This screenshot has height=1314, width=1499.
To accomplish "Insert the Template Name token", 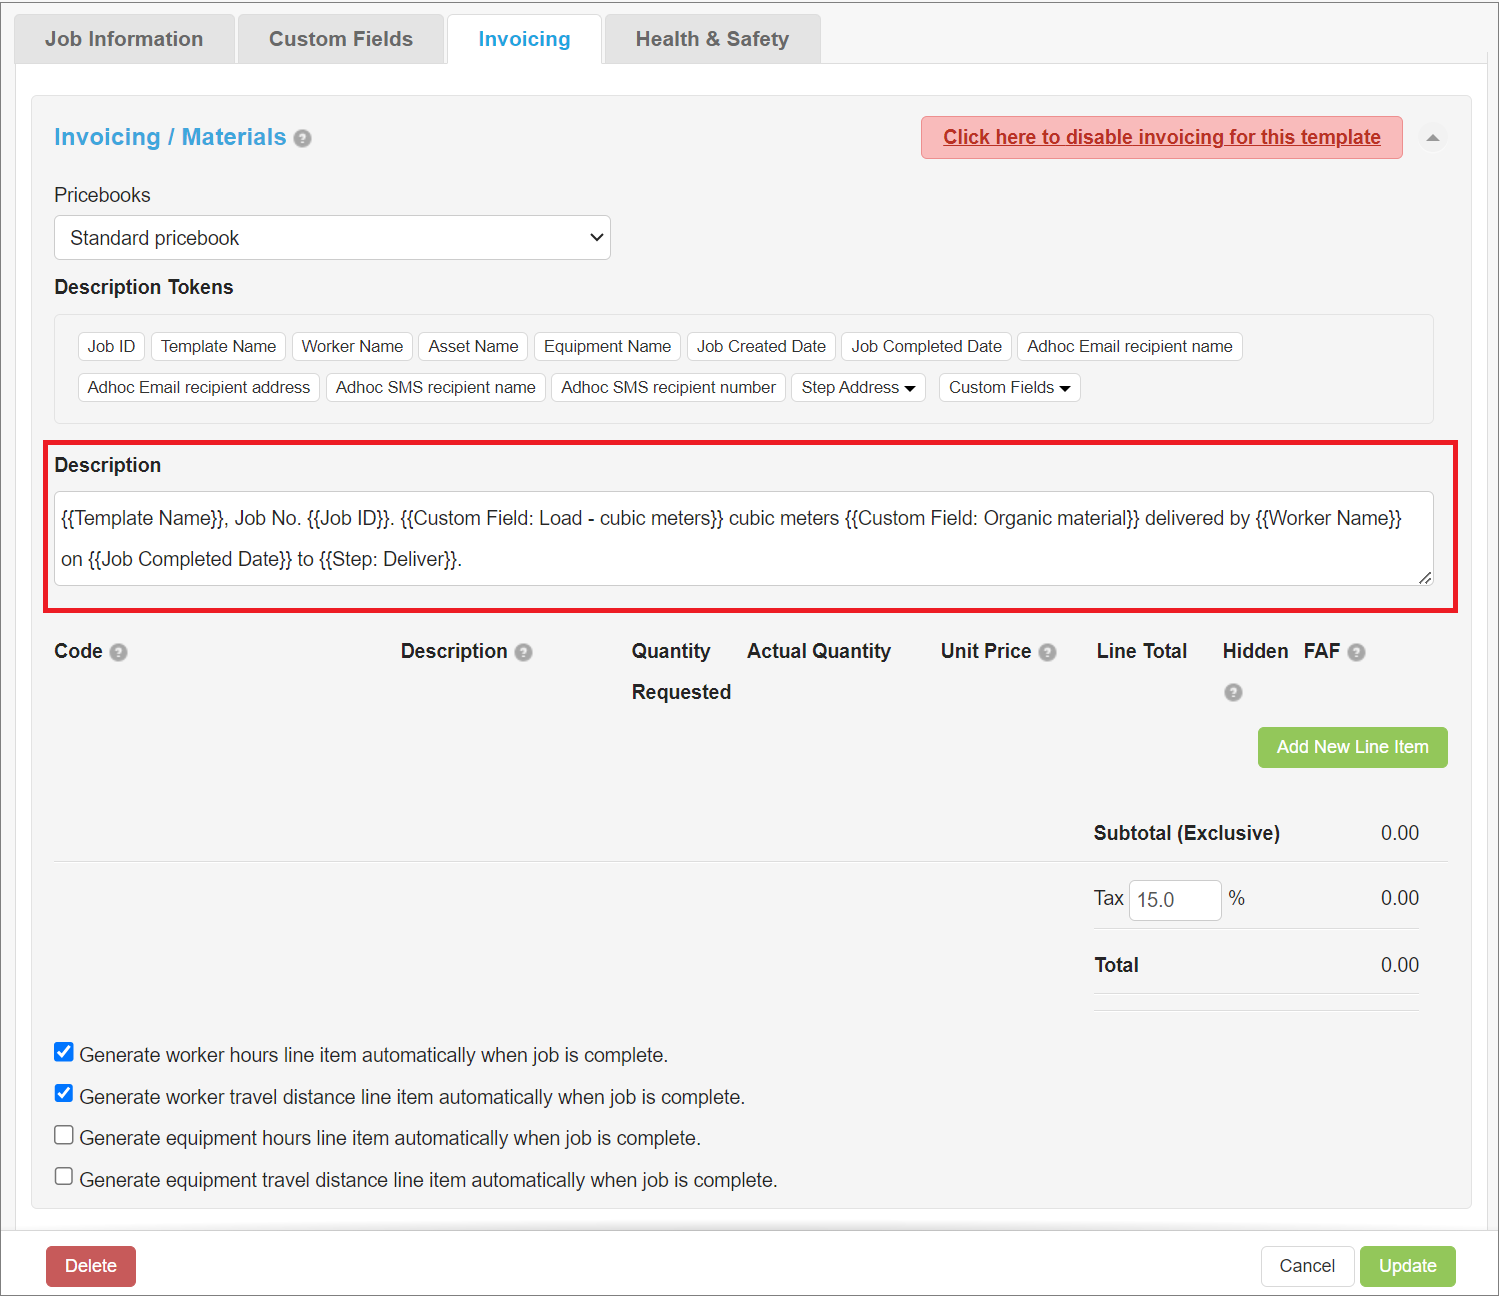I will click(218, 346).
